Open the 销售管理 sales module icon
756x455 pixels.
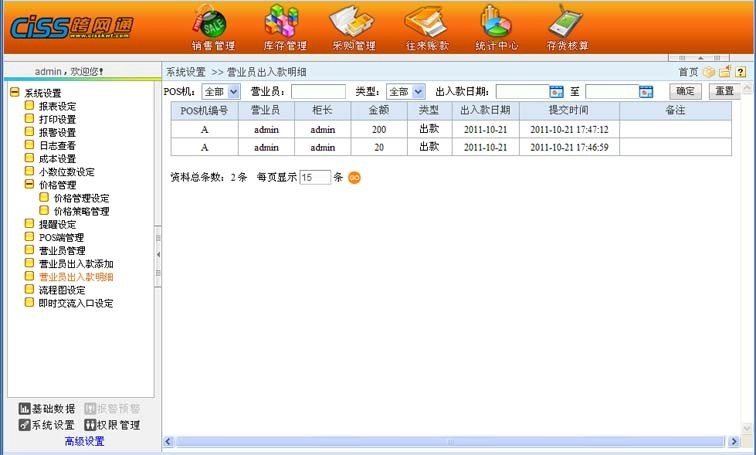[212, 24]
